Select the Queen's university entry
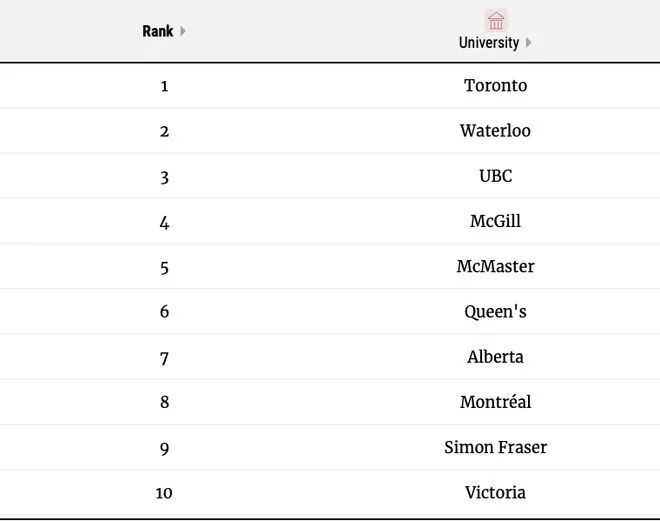The image size is (660, 521). (495, 312)
